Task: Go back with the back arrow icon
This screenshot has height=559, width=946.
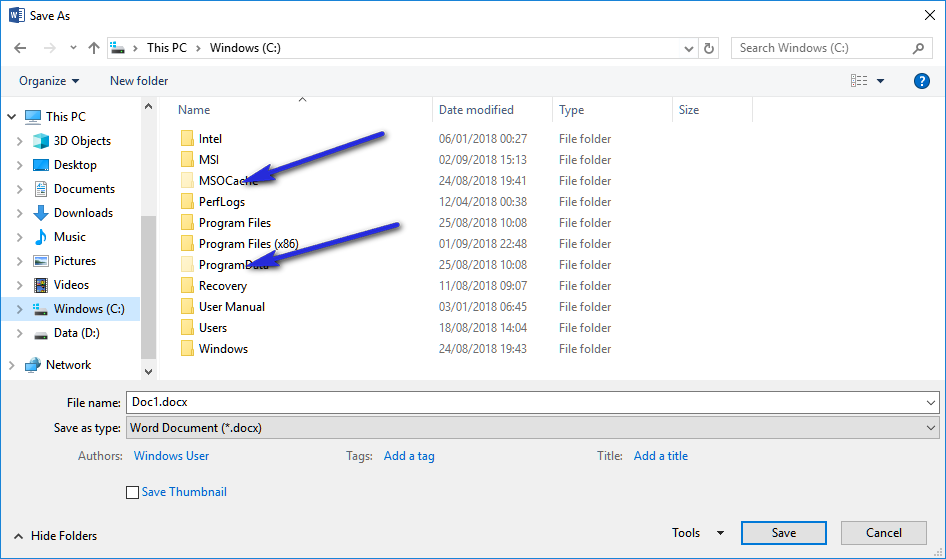Action: point(20,48)
